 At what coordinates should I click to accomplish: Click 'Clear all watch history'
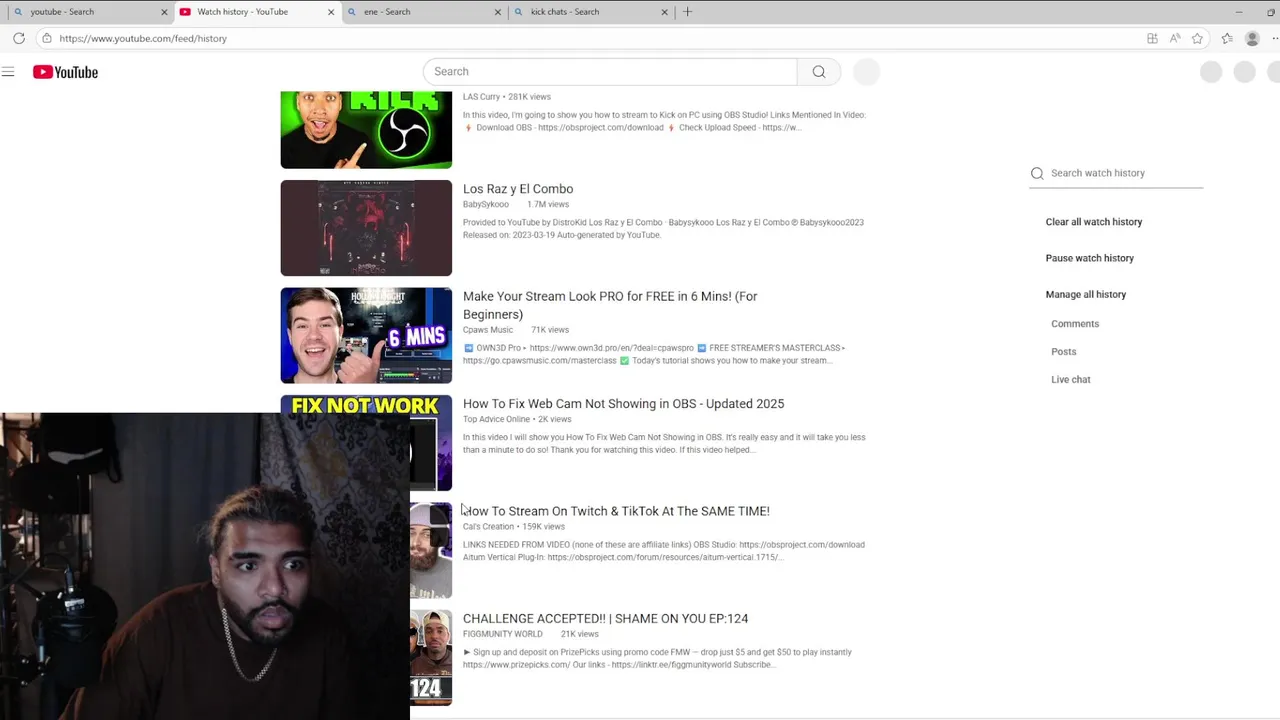tap(1094, 222)
